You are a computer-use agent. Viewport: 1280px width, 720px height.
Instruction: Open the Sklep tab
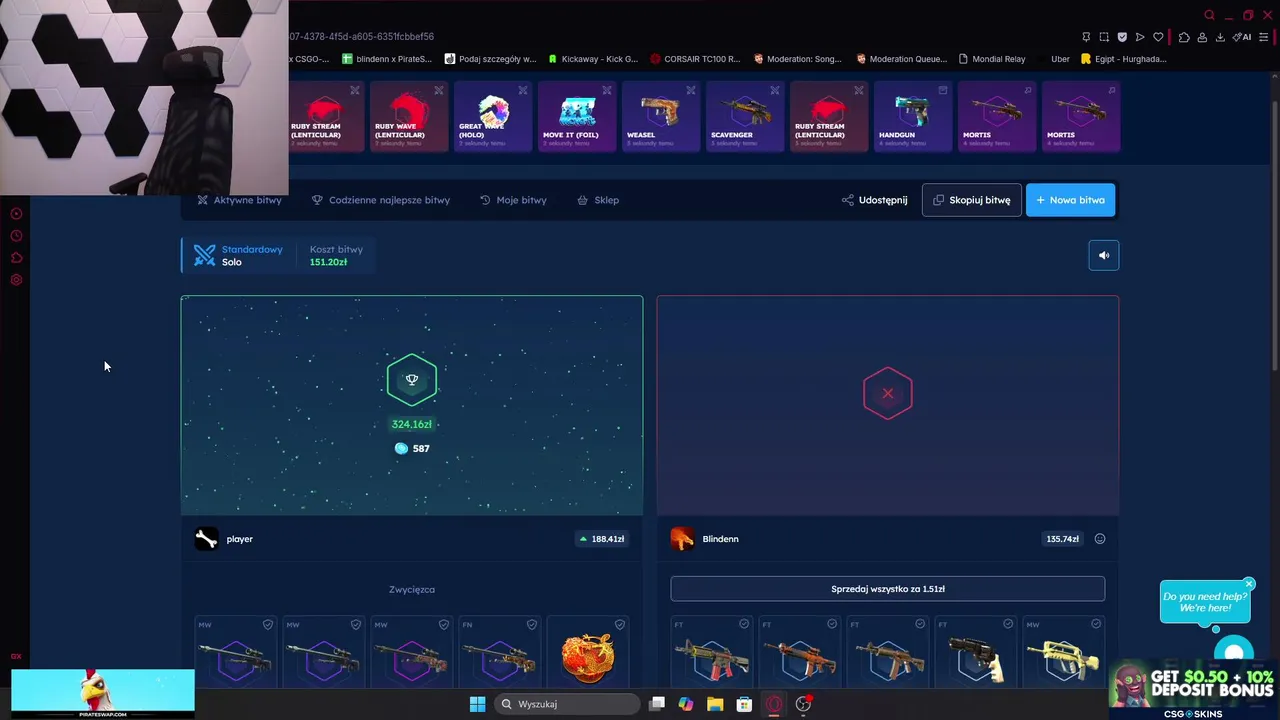point(598,200)
